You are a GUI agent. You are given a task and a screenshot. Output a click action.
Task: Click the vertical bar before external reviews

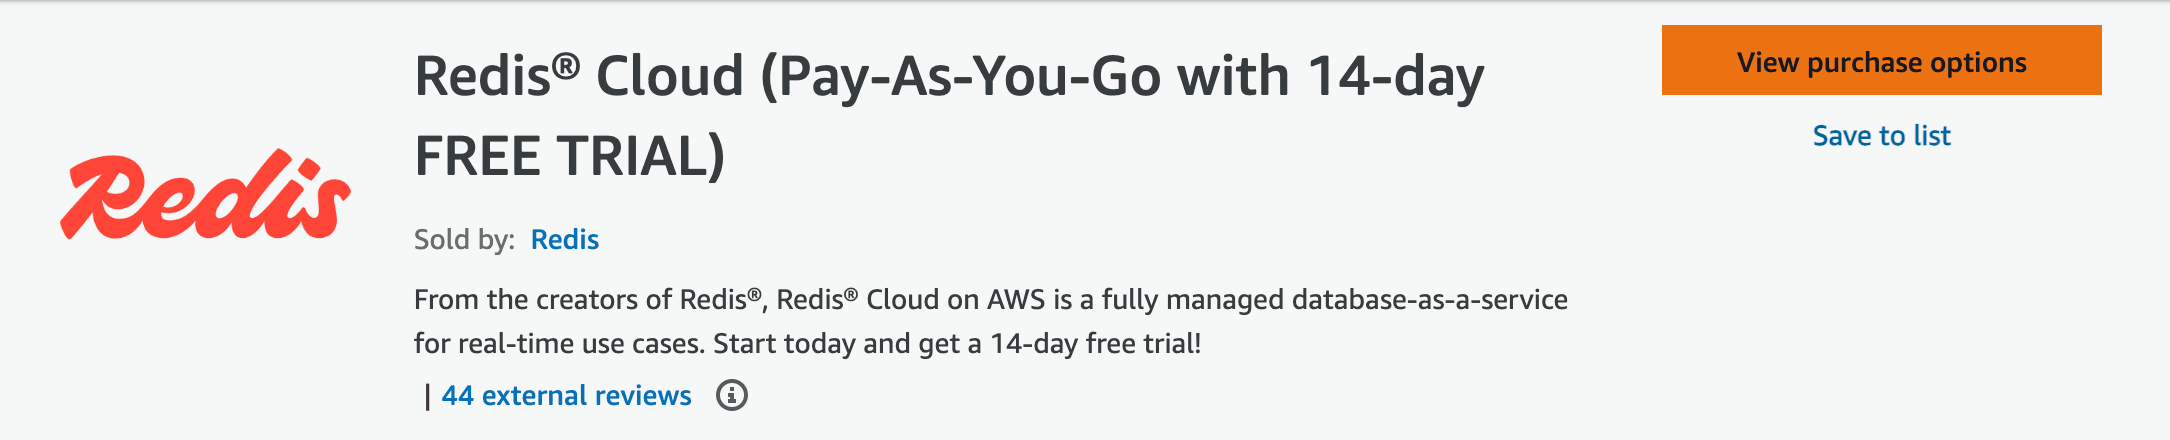click(428, 397)
